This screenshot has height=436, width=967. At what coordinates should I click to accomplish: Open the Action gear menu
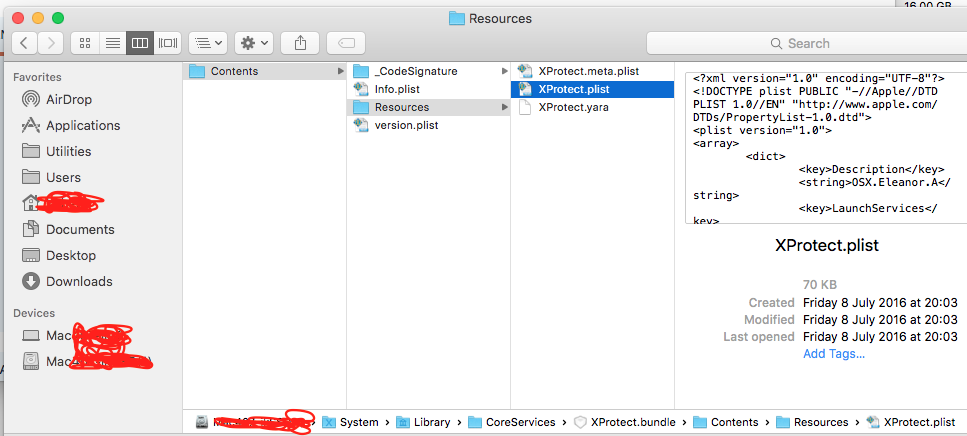tap(254, 43)
